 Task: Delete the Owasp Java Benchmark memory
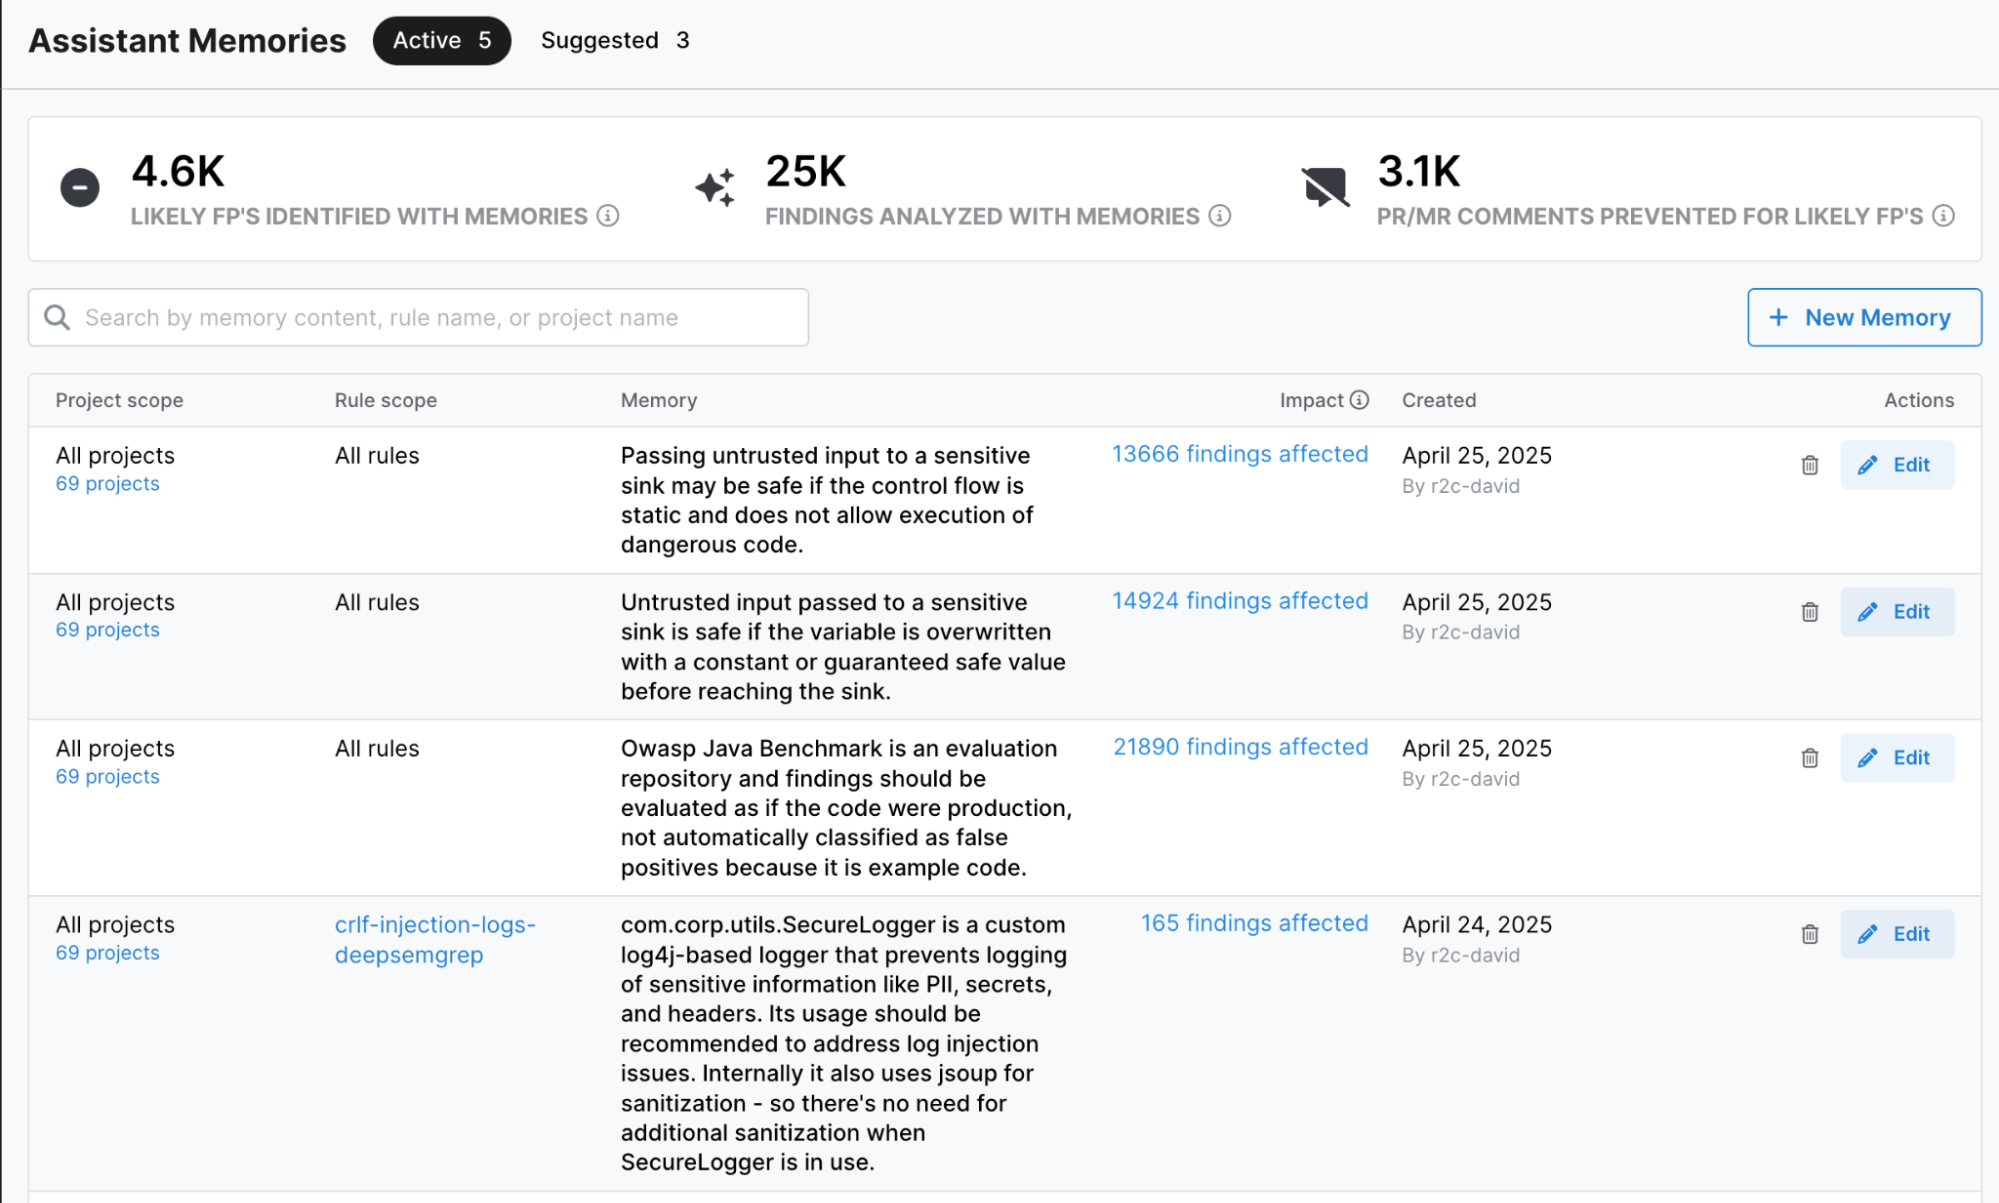[1809, 758]
